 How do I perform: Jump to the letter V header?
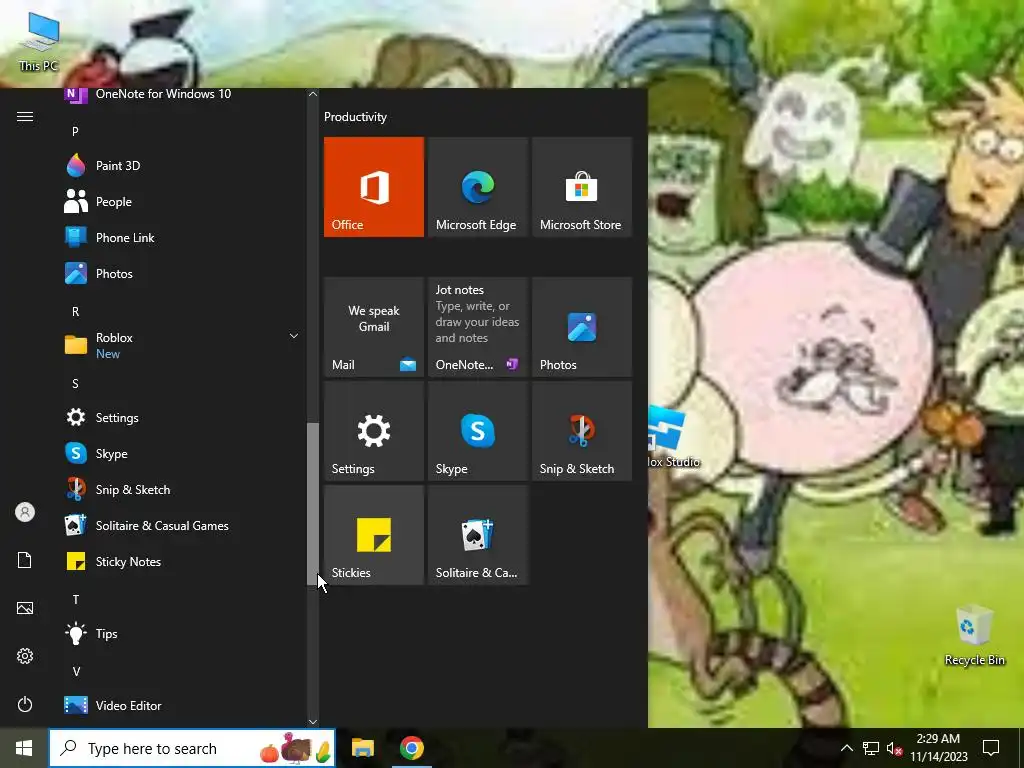pos(76,671)
